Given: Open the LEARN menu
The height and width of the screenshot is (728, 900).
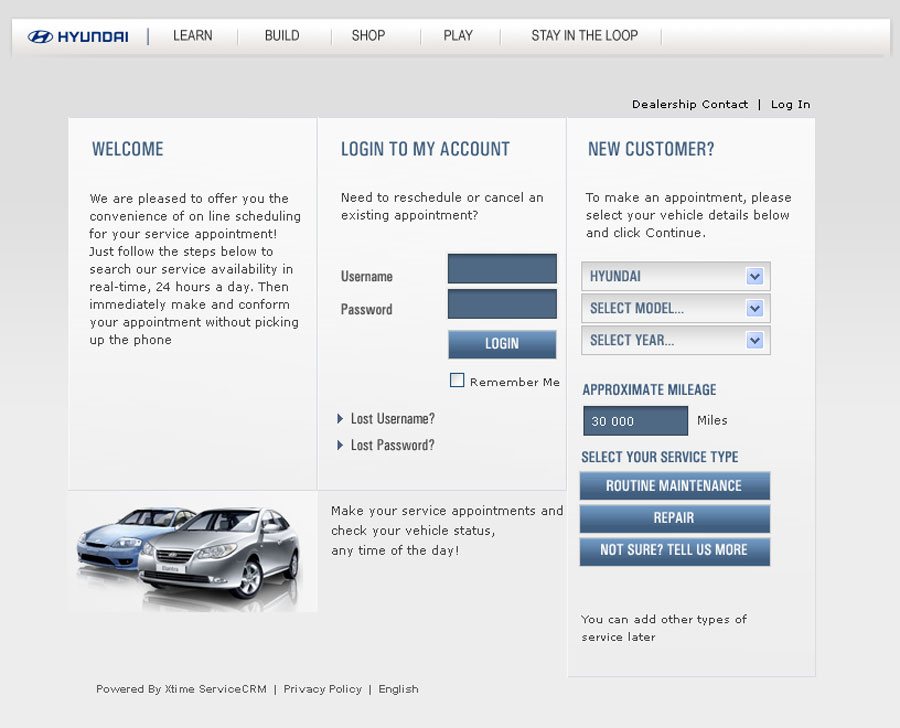Looking at the screenshot, I should (x=192, y=36).
